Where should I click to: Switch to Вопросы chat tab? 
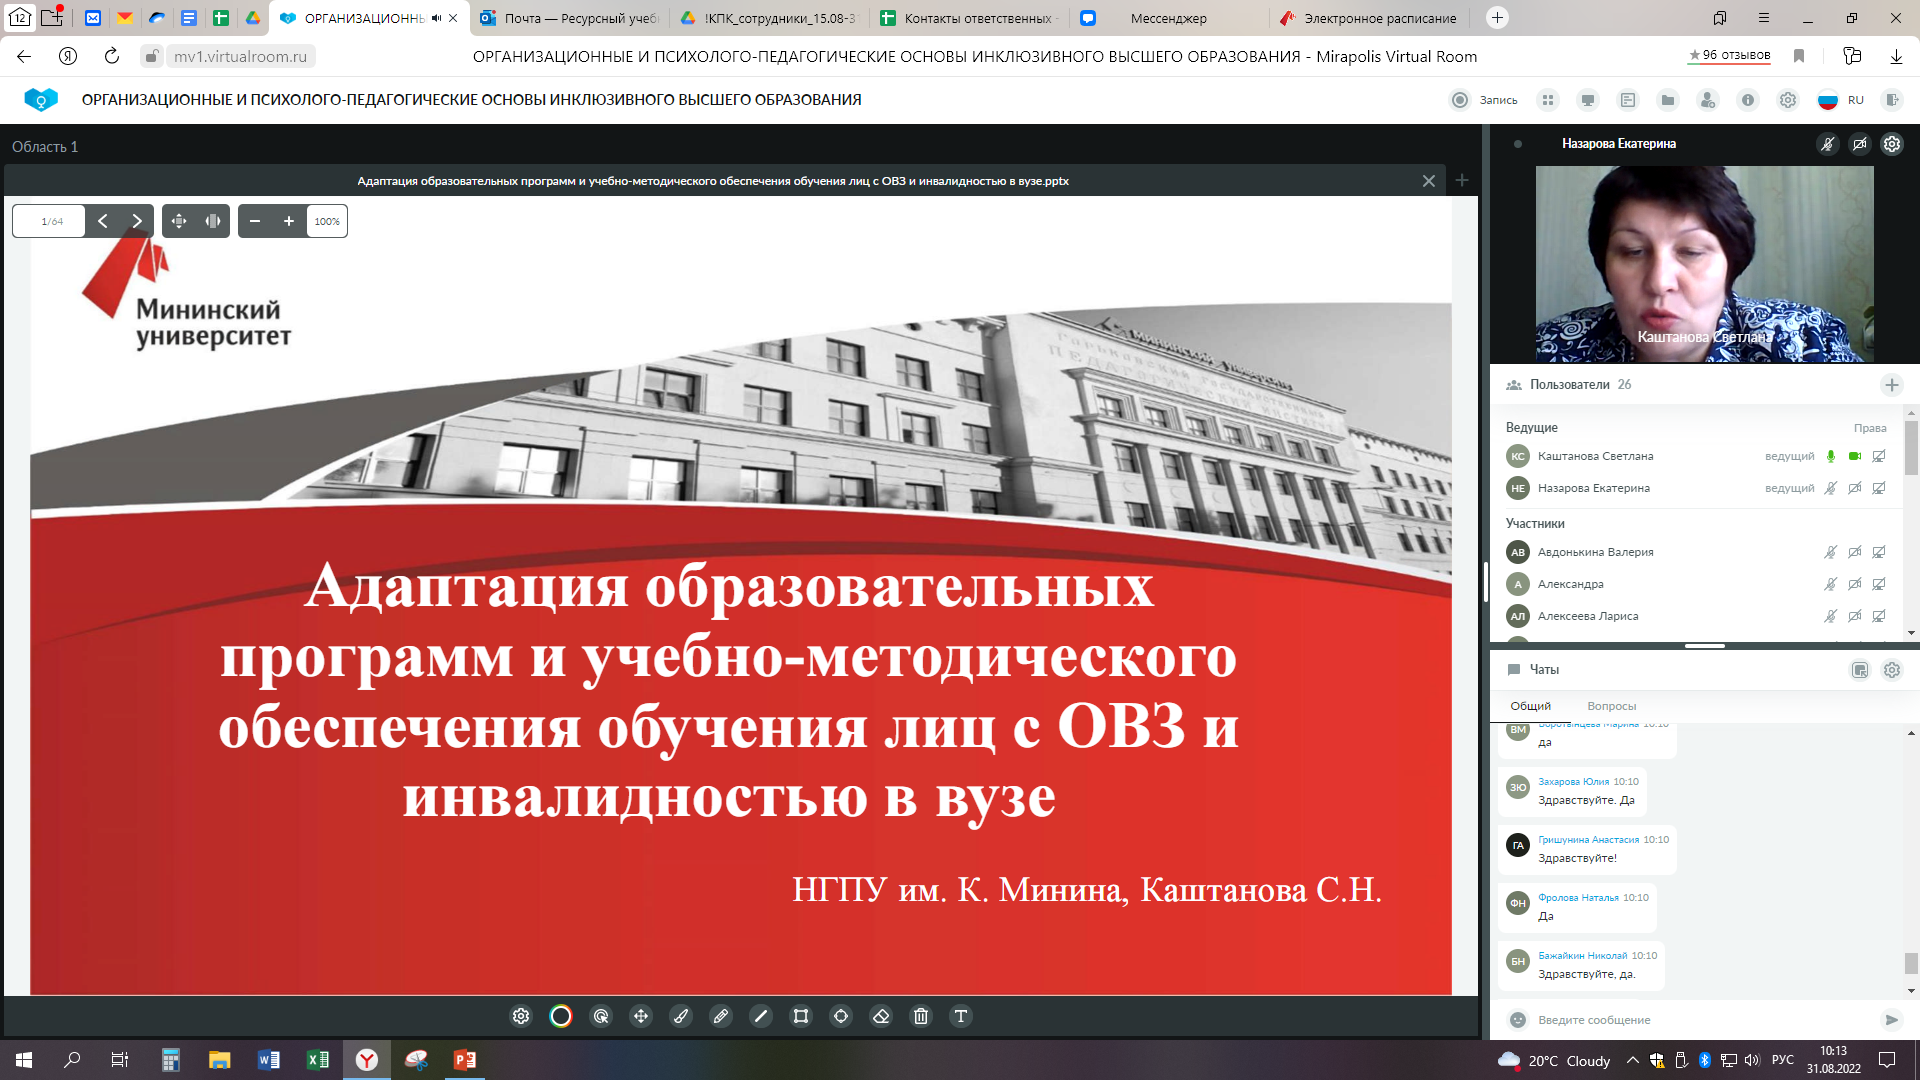pos(1611,706)
